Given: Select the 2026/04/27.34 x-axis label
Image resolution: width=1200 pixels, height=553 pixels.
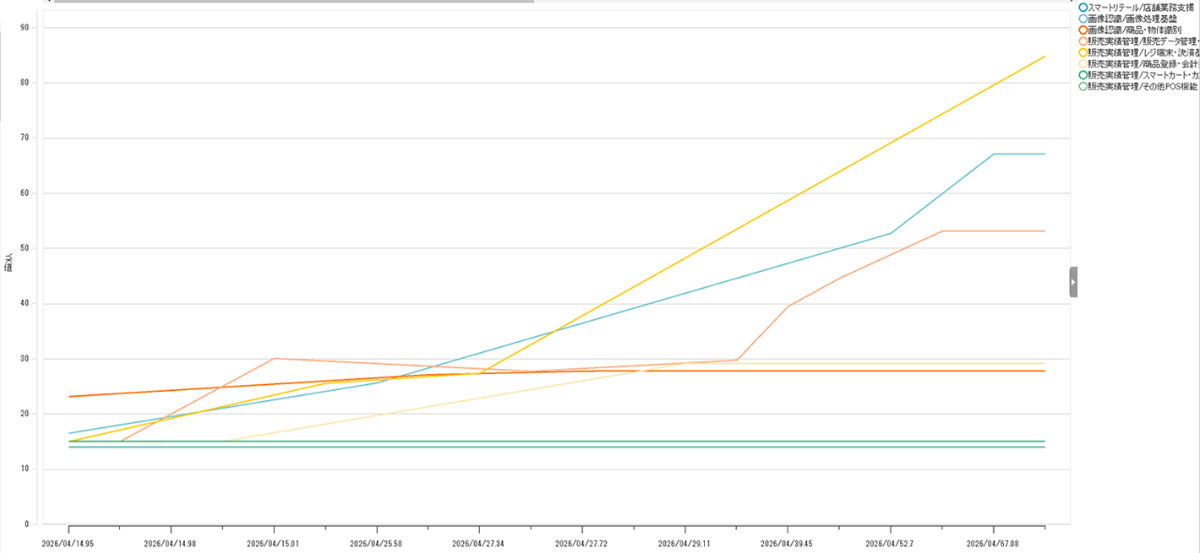Looking at the screenshot, I should click(x=479, y=542).
